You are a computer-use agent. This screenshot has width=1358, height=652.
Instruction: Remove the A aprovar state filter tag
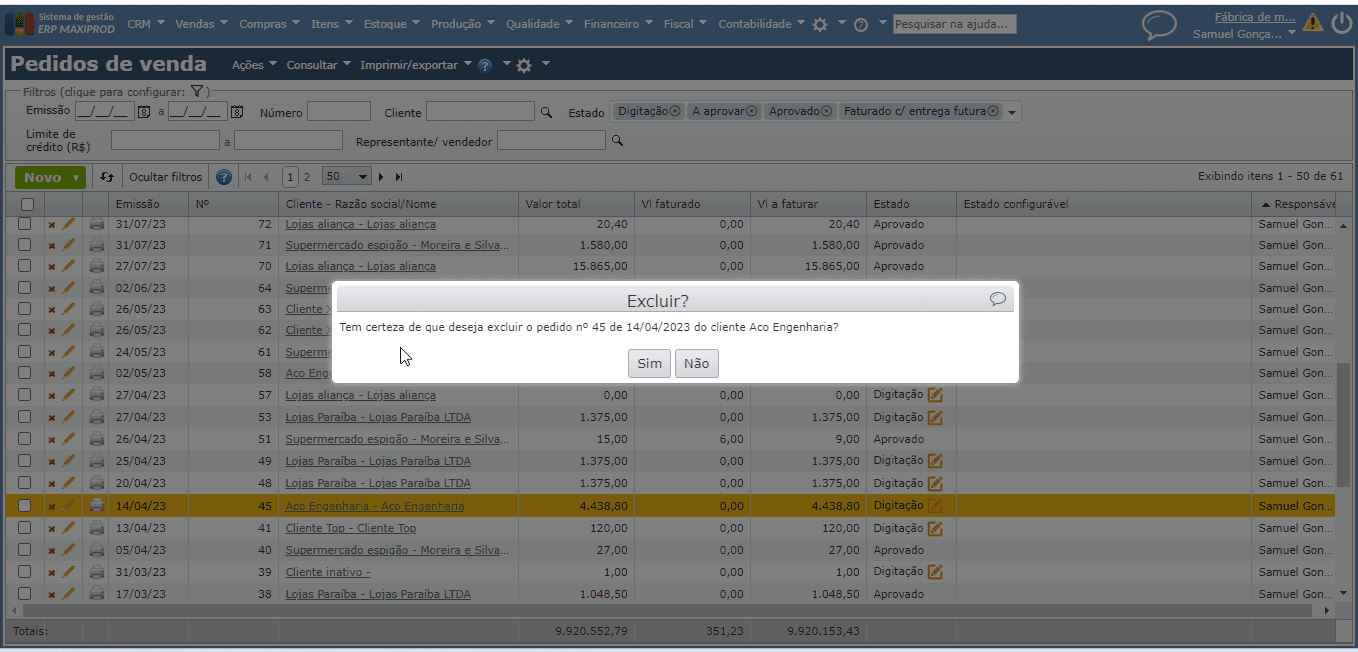click(x=752, y=111)
